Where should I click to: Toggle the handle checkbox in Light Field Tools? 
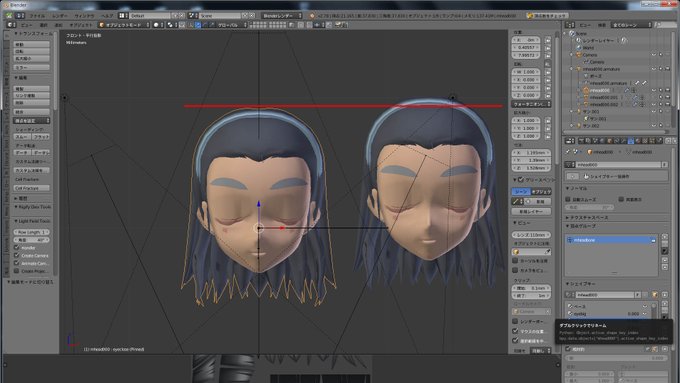pos(16,248)
